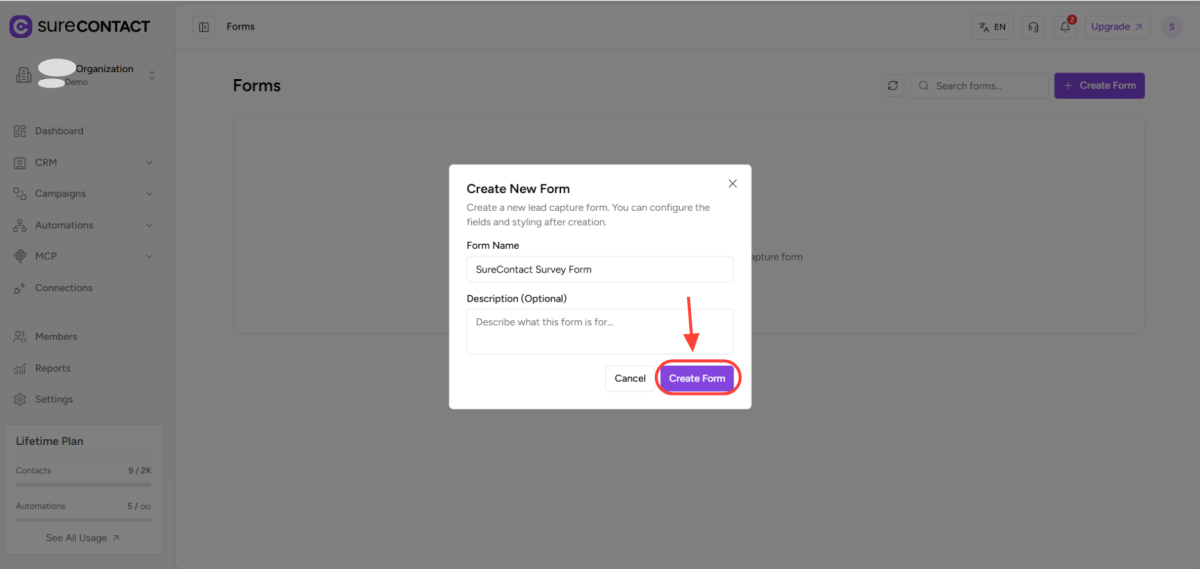Expand the Automations submenu chevron

pyautogui.click(x=149, y=225)
